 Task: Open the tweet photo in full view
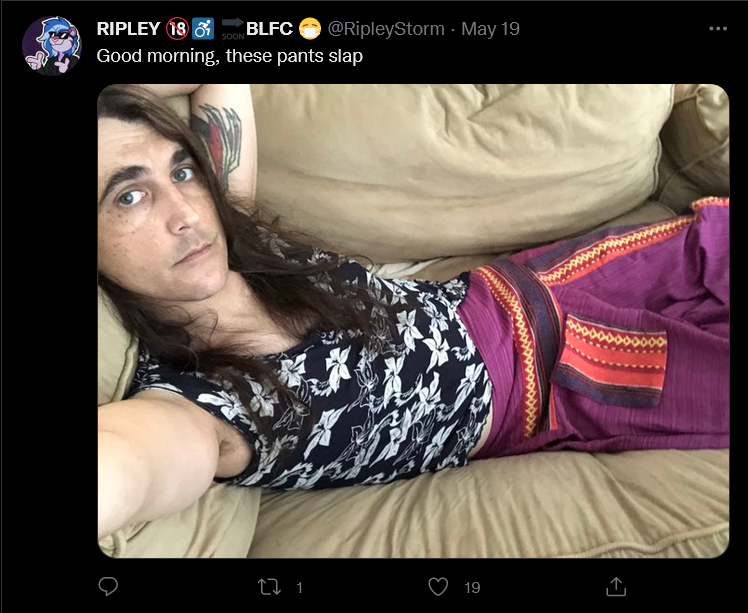413,321
